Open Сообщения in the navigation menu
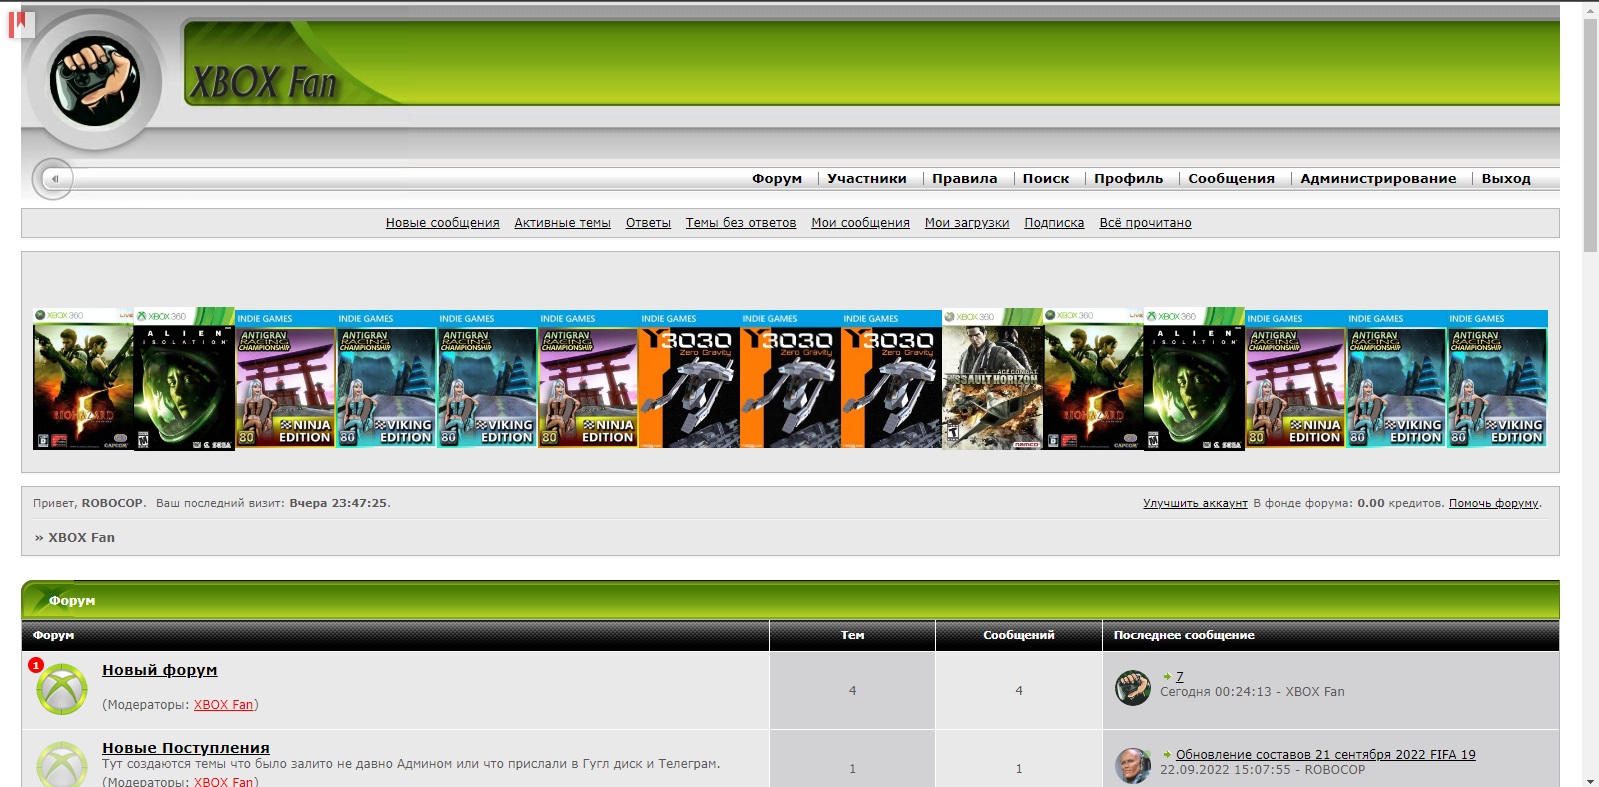This screenshot has width=1599, height=787. coord(1231,179)
